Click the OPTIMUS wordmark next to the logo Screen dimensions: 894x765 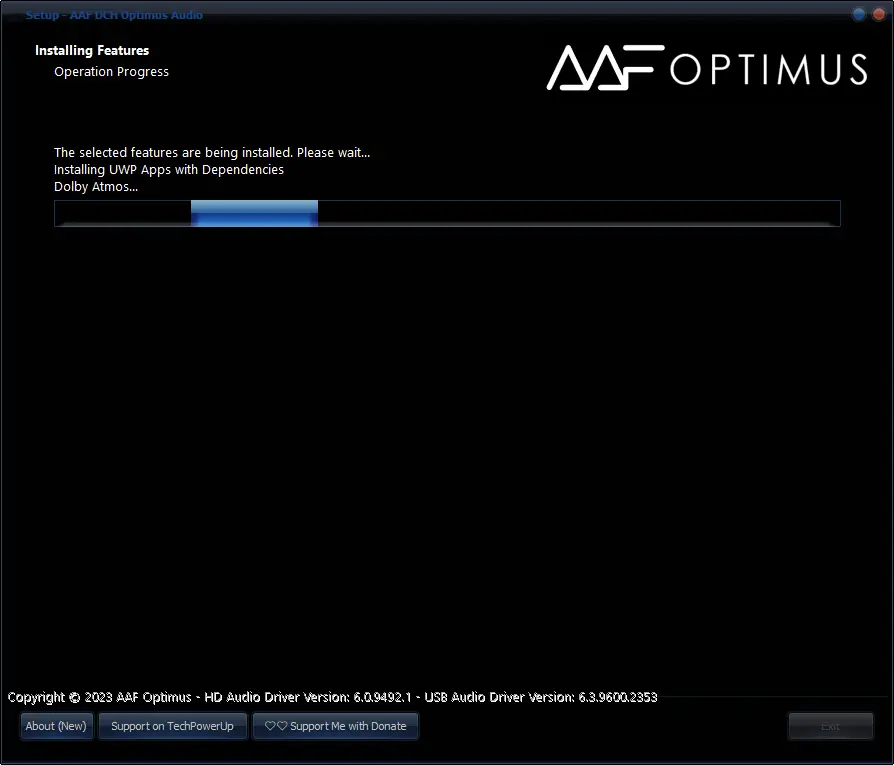pos(770,68)
